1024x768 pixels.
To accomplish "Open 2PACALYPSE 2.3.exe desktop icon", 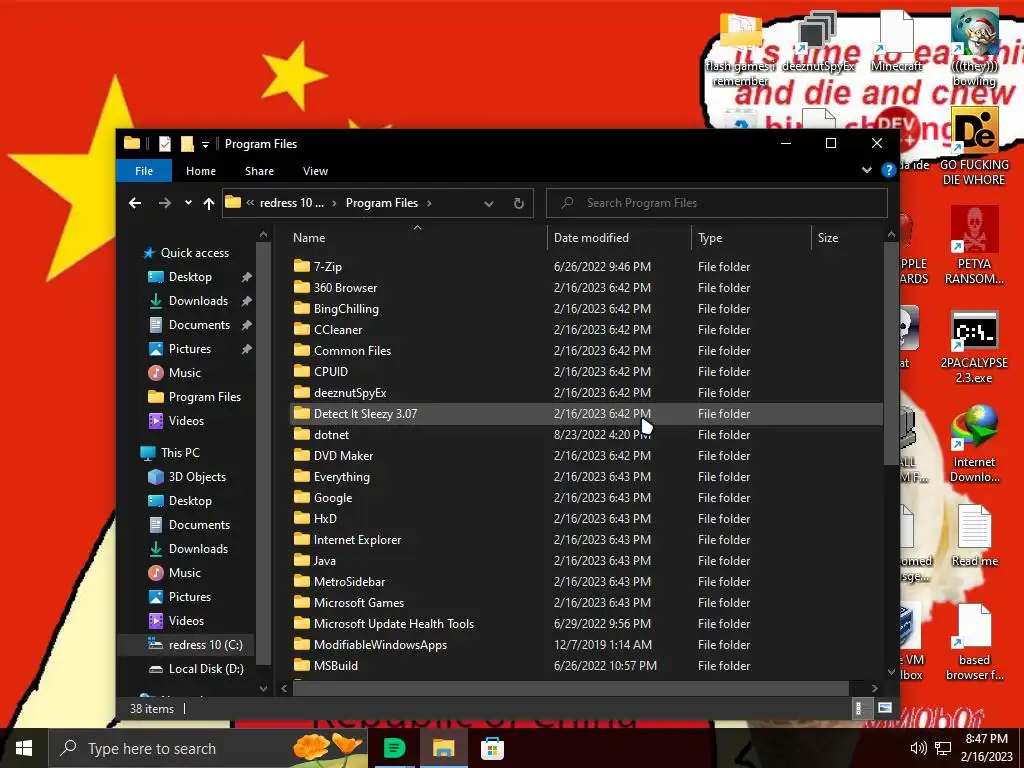I will pos(974,347).
